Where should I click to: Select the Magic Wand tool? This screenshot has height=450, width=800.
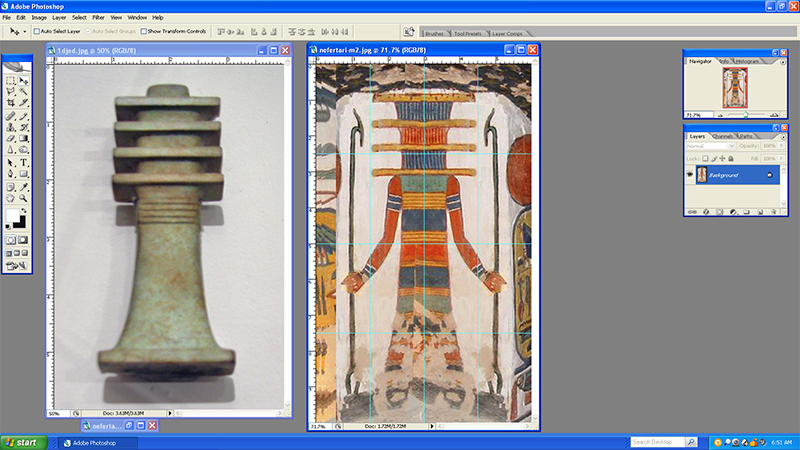click(x=24, y=92)
